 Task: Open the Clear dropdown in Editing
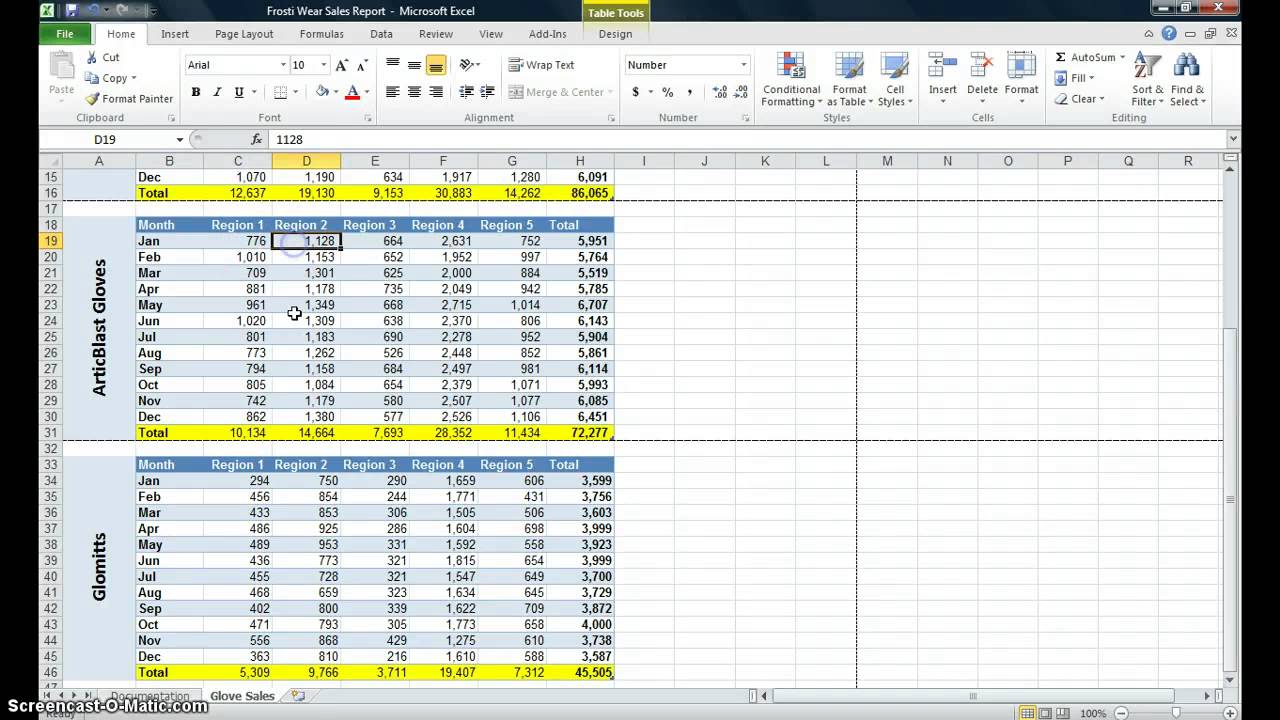(x=1079, y=99)
